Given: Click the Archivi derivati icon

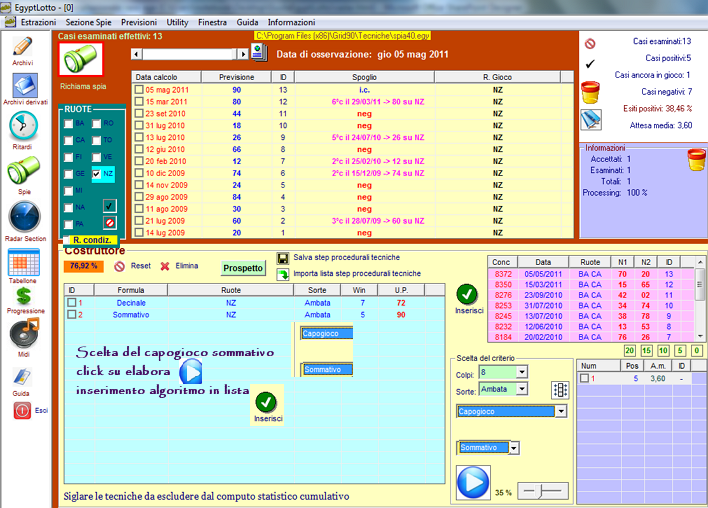Looking at the screenshot, I should click(x=24, y=86).
